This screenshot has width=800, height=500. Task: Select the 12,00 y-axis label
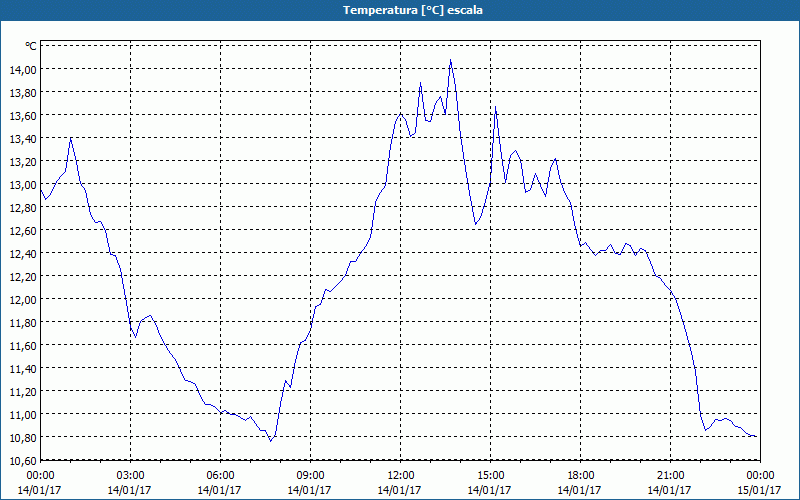23,299
